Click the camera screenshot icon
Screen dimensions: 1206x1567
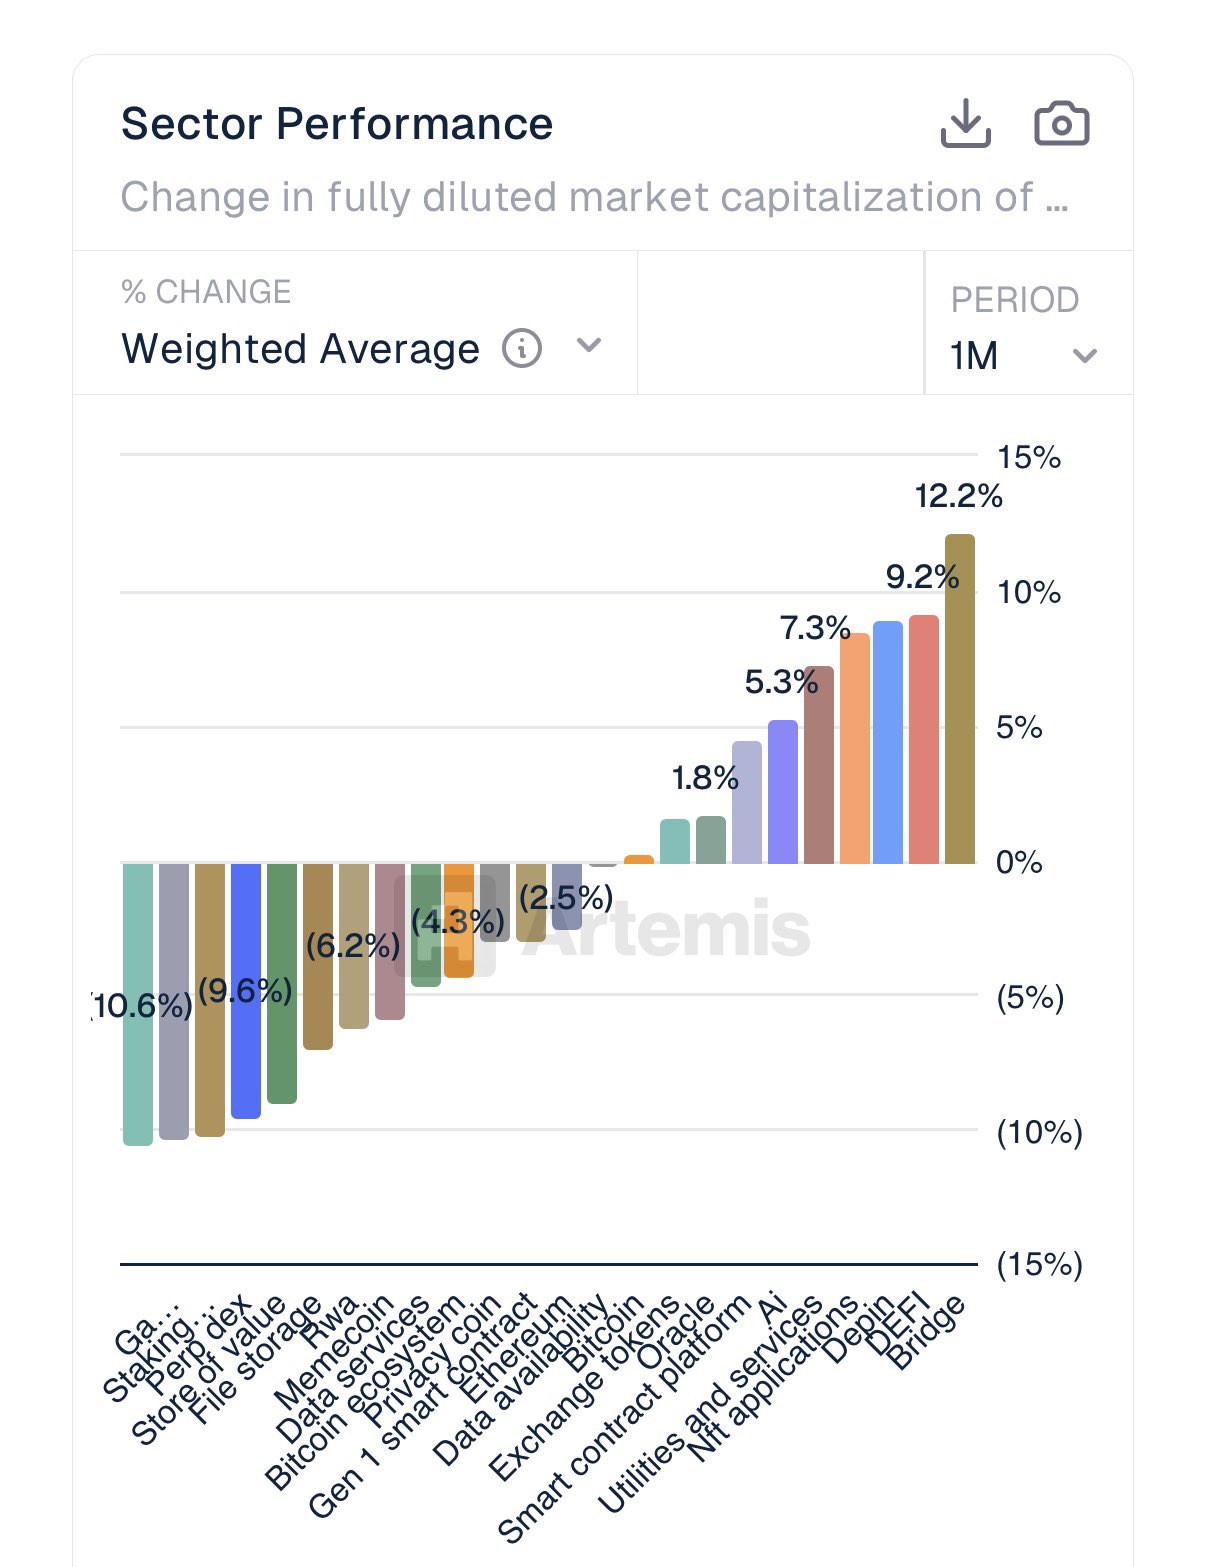[x=1061, y=124]
